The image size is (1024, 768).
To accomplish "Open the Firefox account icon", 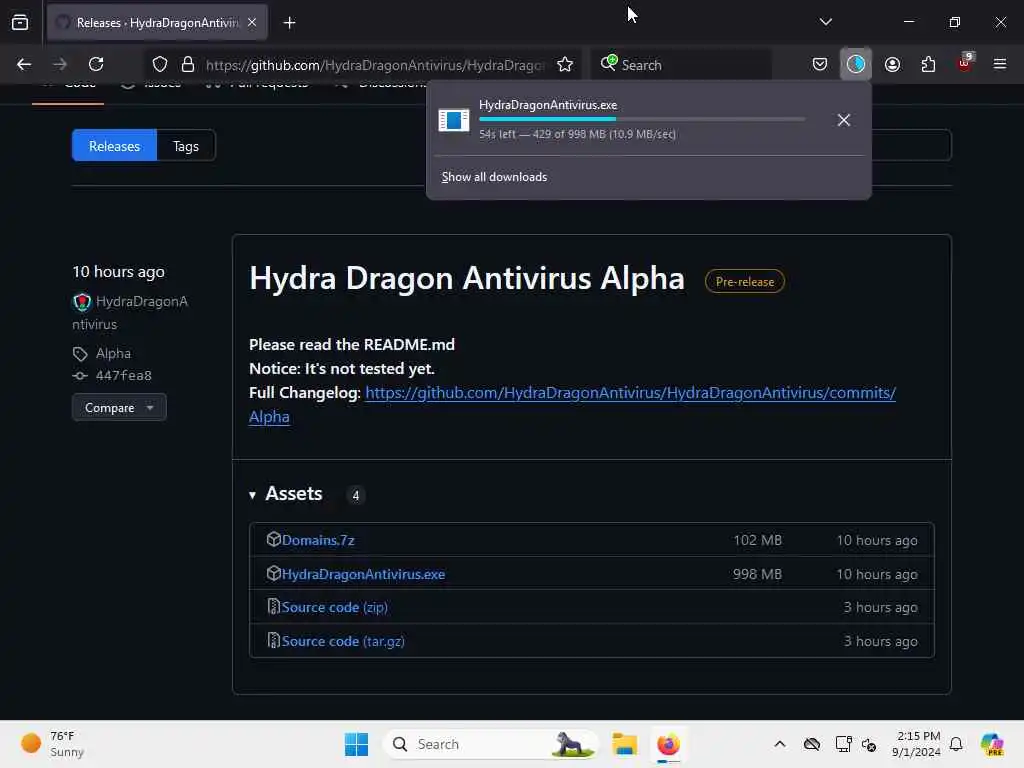I will [892, 64].
